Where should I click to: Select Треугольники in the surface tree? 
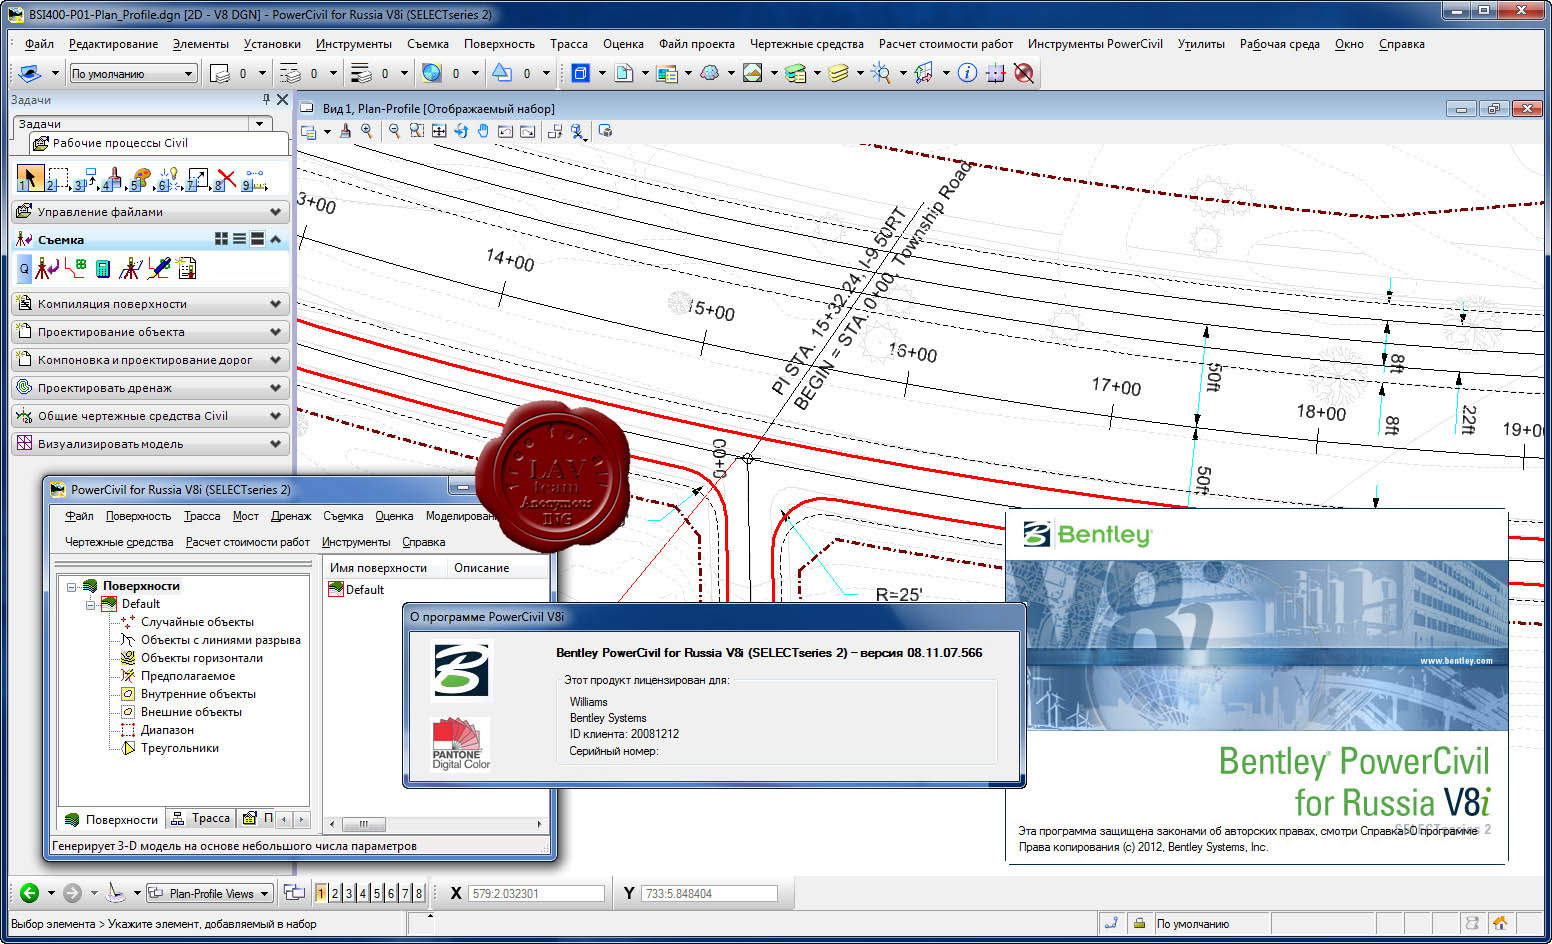pos(180,748)
